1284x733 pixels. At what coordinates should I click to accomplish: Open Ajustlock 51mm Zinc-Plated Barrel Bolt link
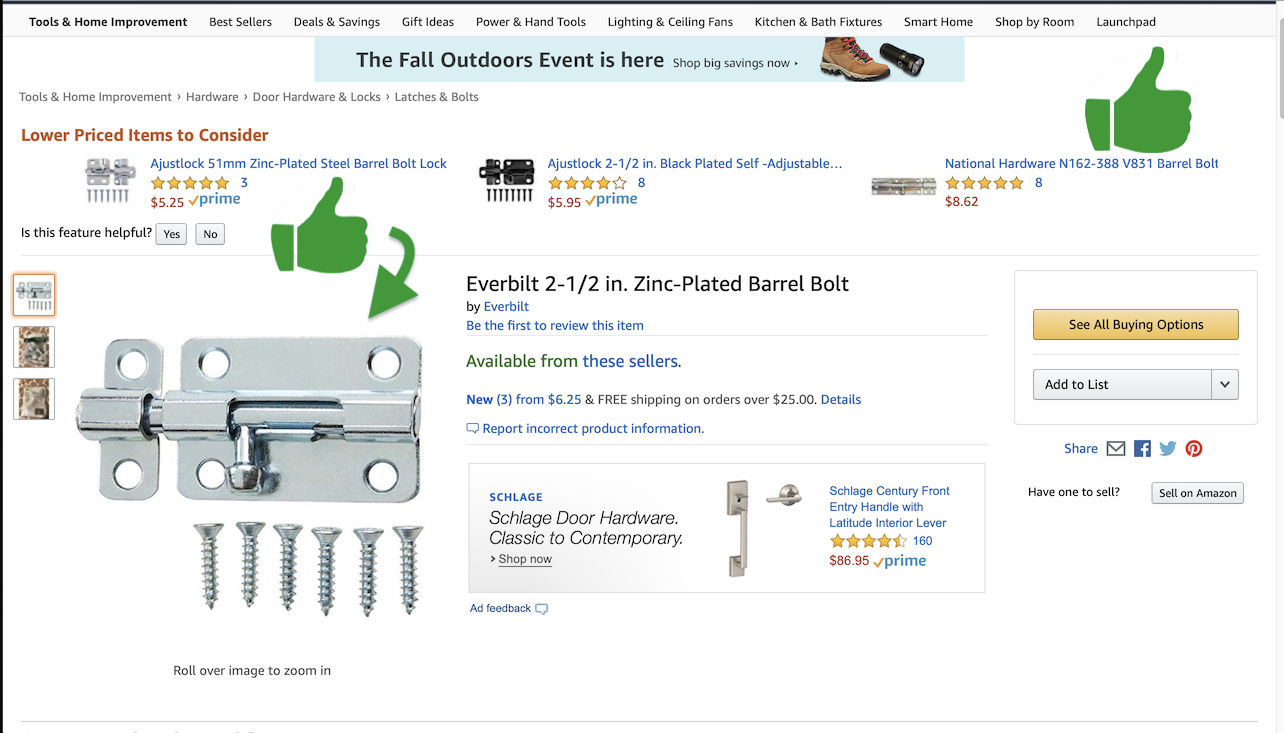pyautogui.click(x=298, y=164)
